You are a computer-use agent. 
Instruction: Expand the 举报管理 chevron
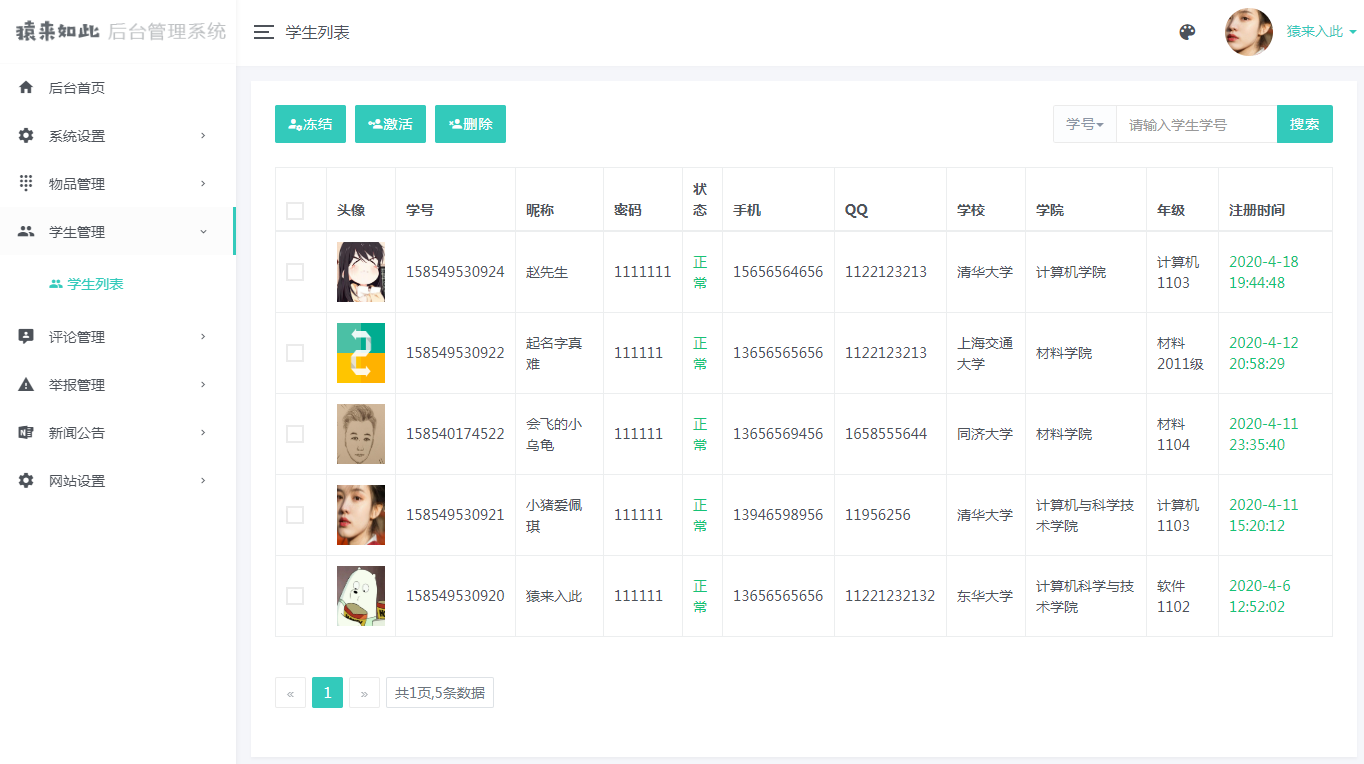203,385
